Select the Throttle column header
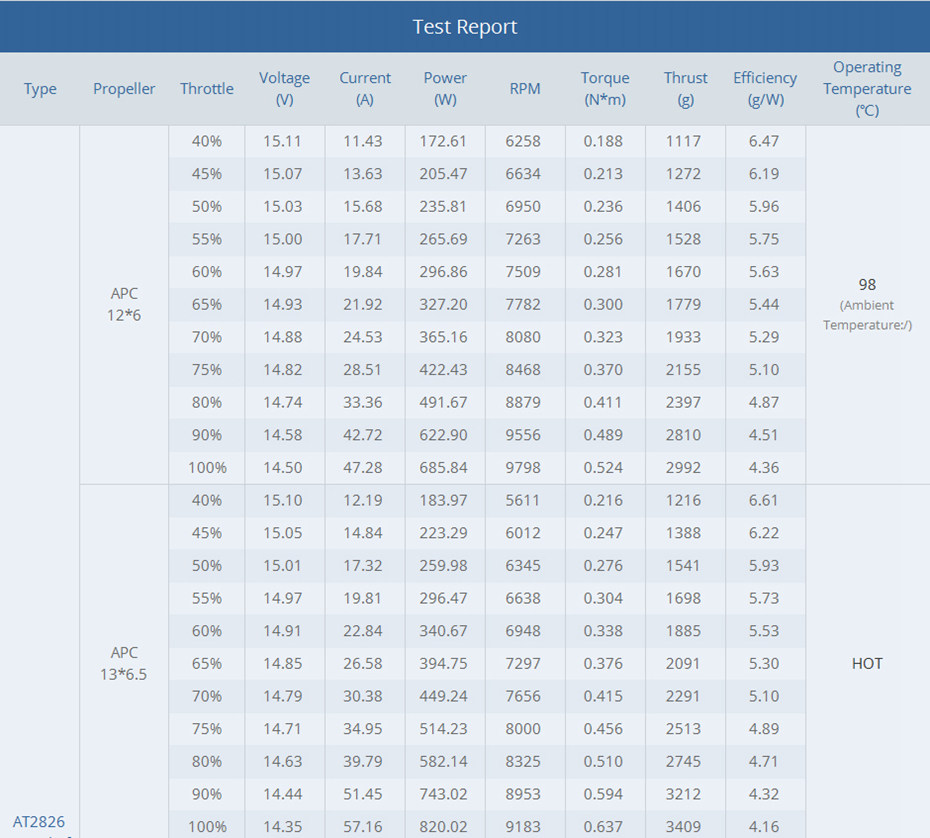This screenshot has height=838, width=930. [207, 89]
